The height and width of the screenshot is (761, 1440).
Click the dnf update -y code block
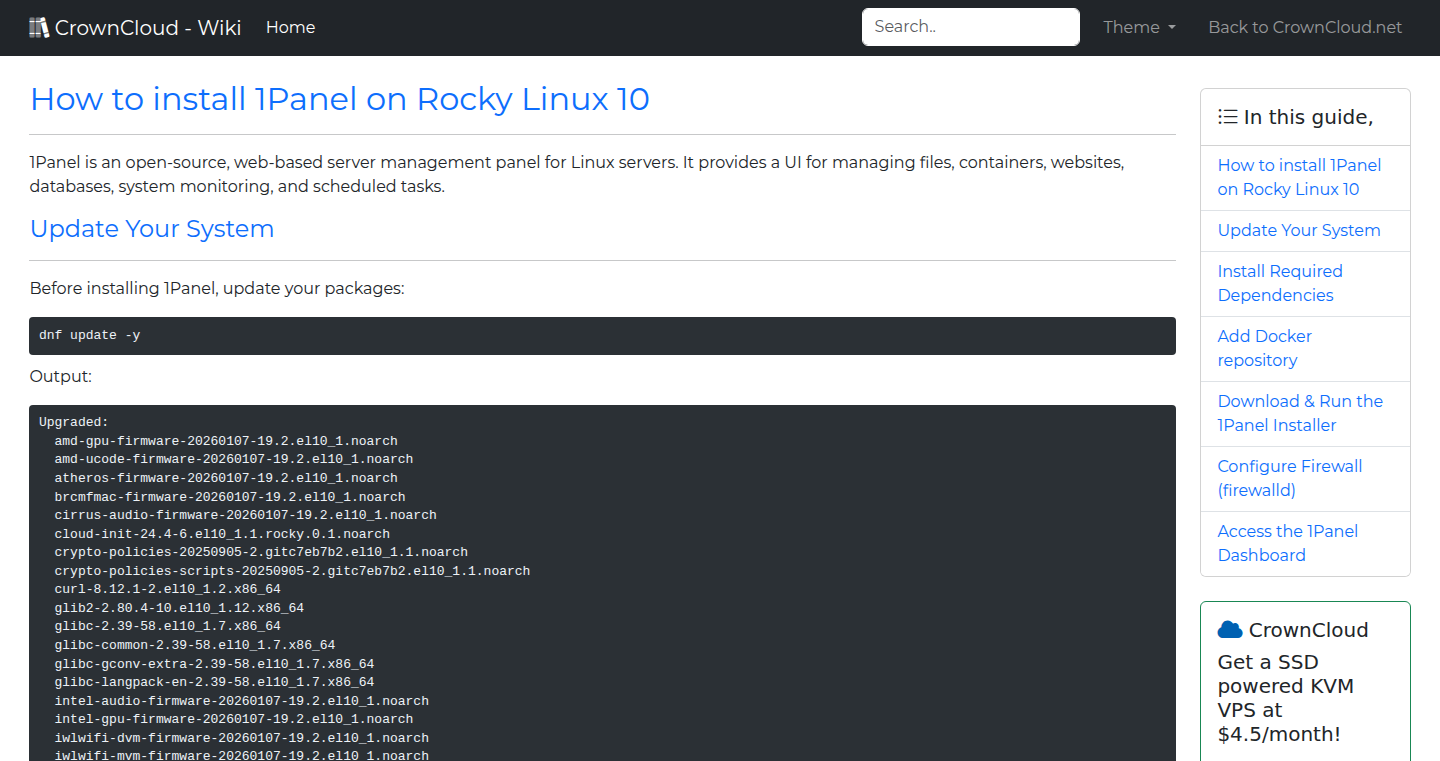(x=603, y=336)
